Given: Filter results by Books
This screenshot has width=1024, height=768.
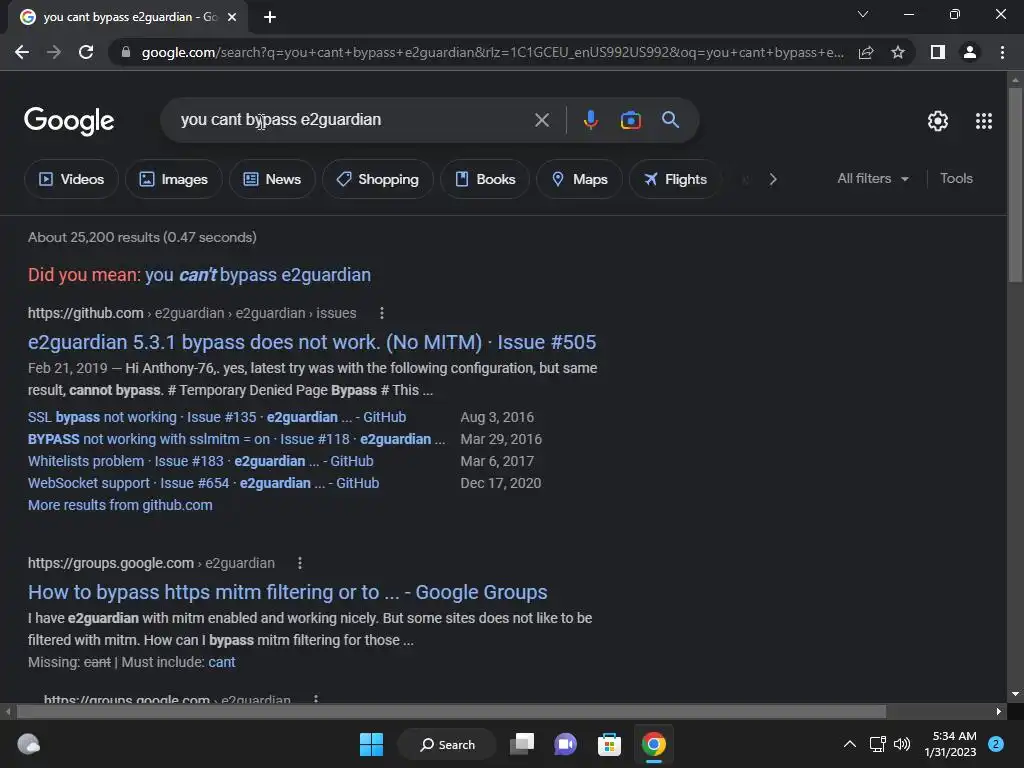Looking at the screenshot, I should coord(485,179).
